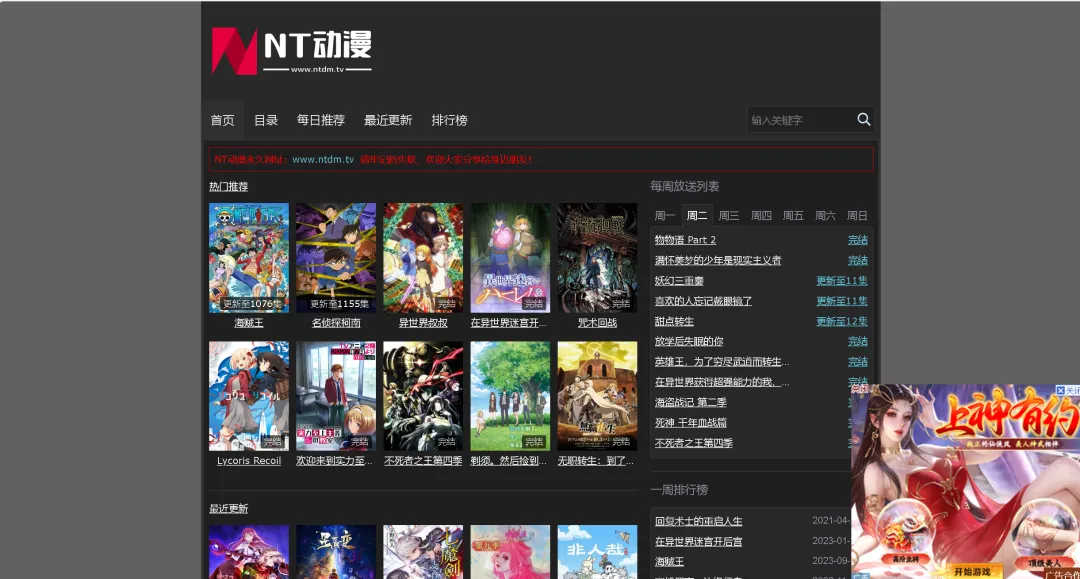Show the 周日 broadcast list

coord(857,215)
